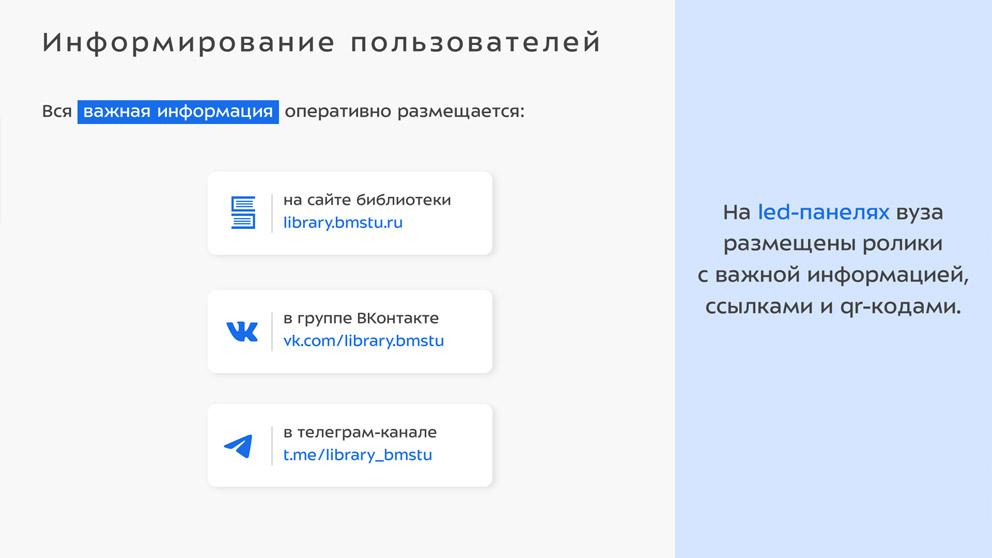Click the library website document icon
The height and width of the screenshot is (558, 992).
pos(243,213)
